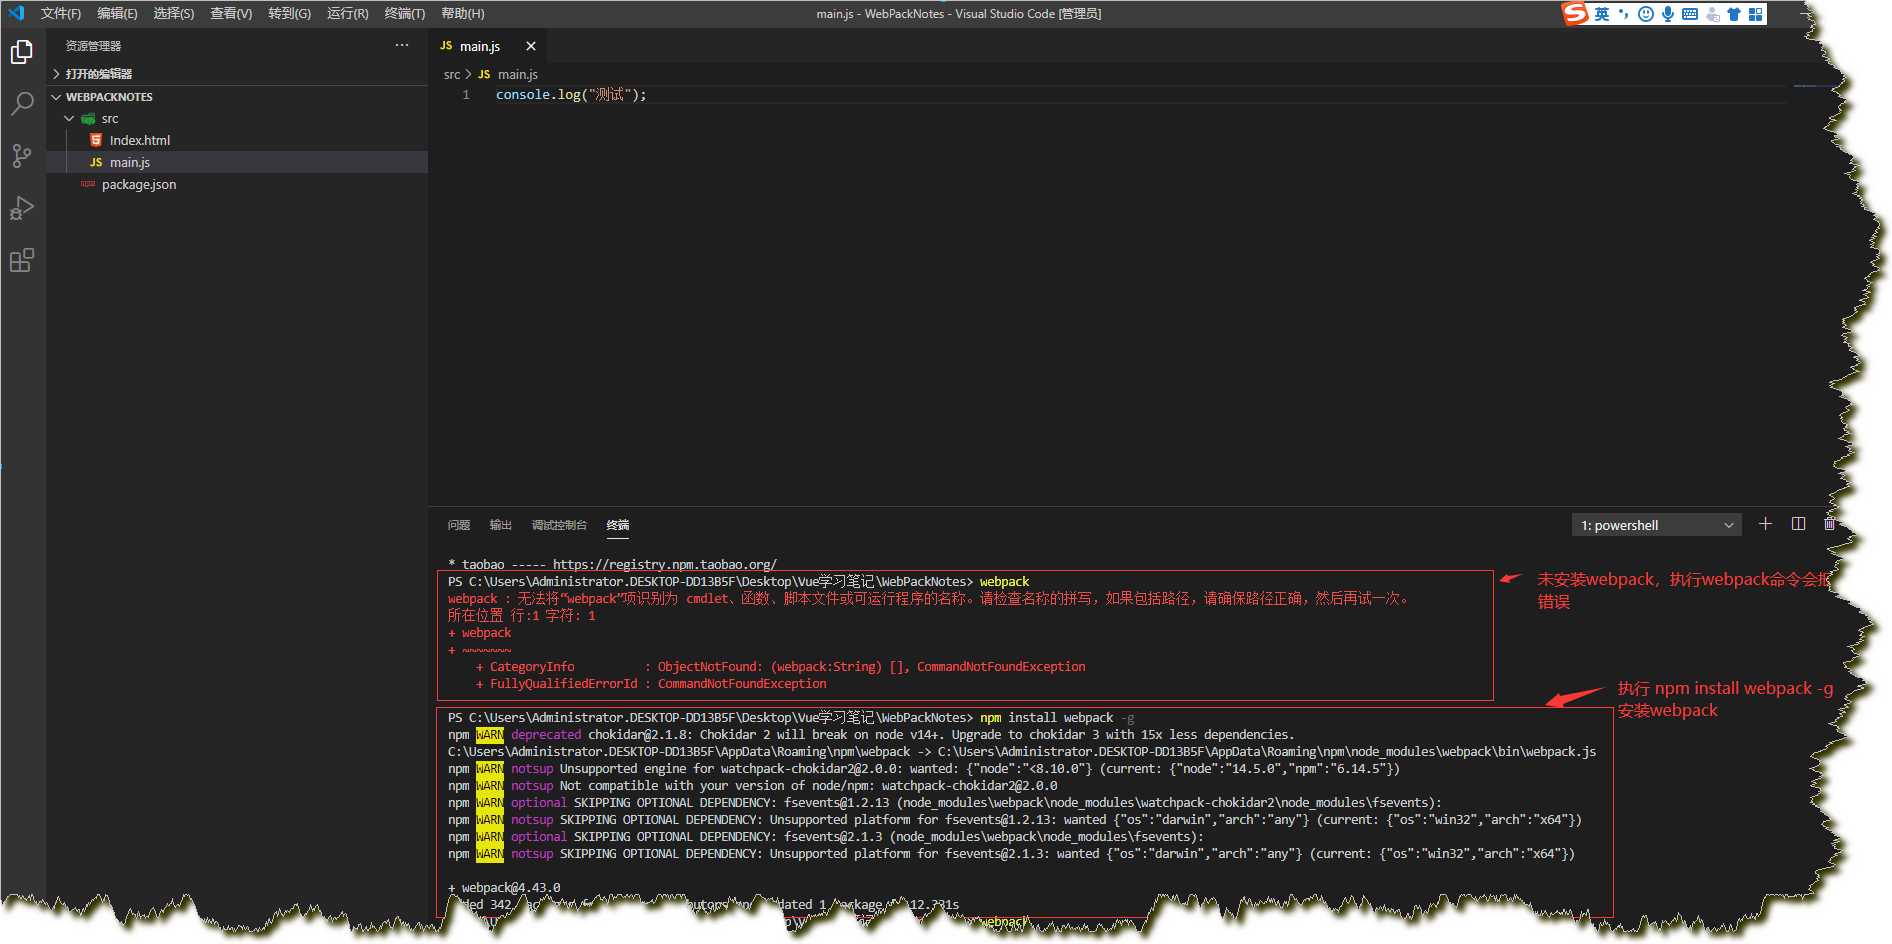This screenshot has height=944, width=1892.
Task: Switch to the 问题 panel tab
Action: click(459, 525)
